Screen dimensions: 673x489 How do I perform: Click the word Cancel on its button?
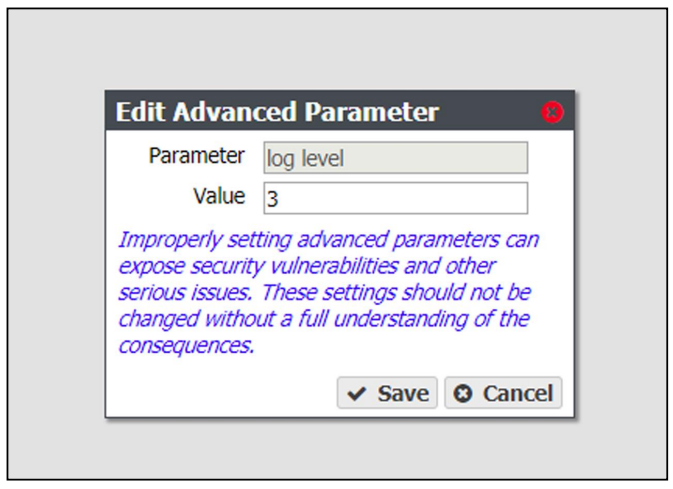coord(518,394)
